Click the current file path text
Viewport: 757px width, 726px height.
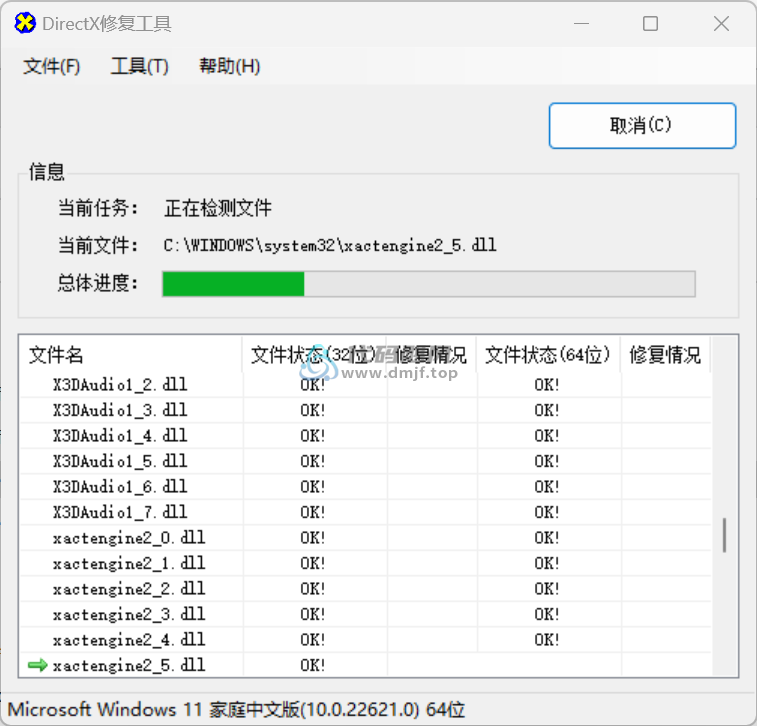tap(330, 246)
